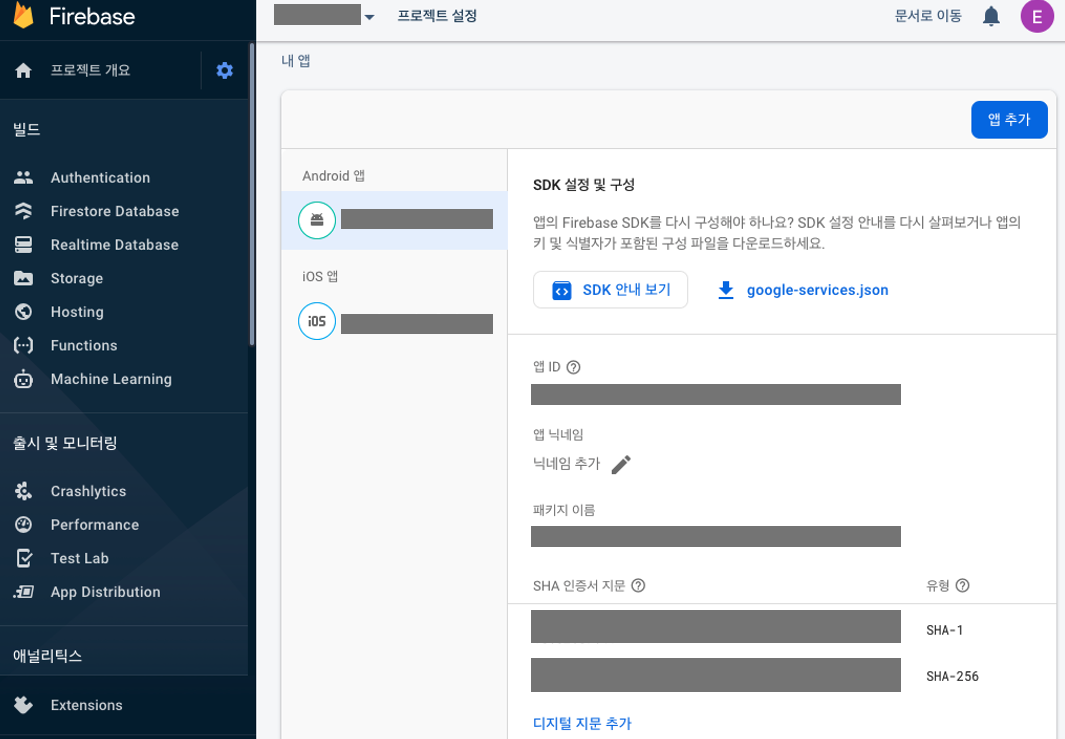
Task: Click the Machine Learning robot icon
Action: tap(23, 378)
